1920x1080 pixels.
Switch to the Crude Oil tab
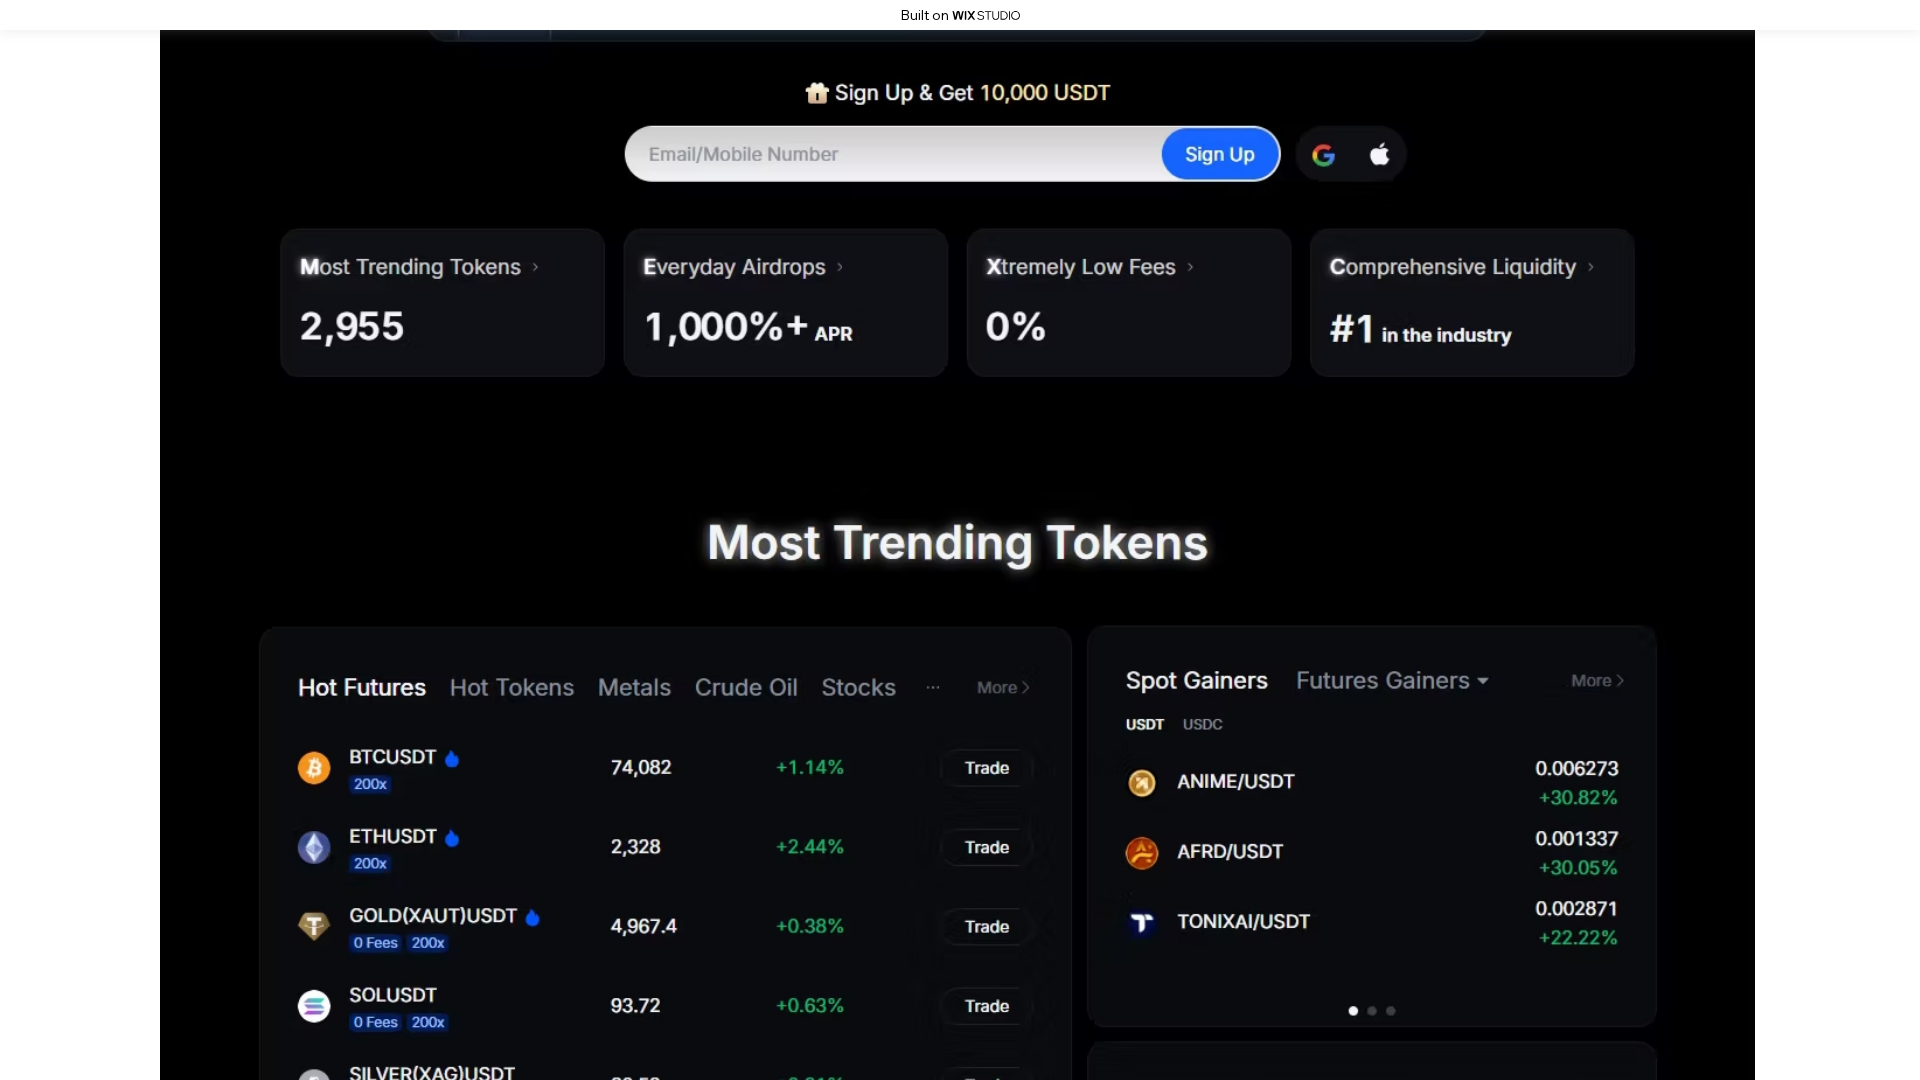746,688
